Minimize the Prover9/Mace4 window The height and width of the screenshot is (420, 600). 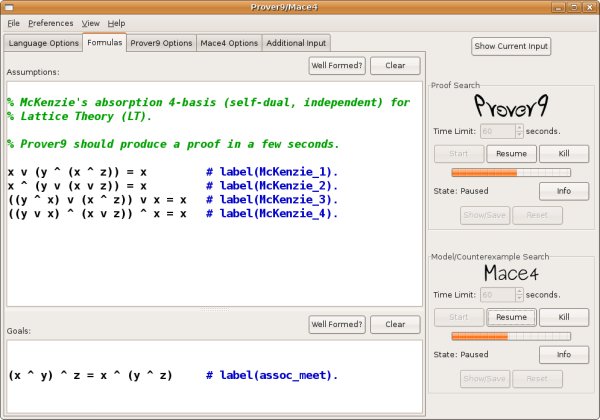pos(558,7)
